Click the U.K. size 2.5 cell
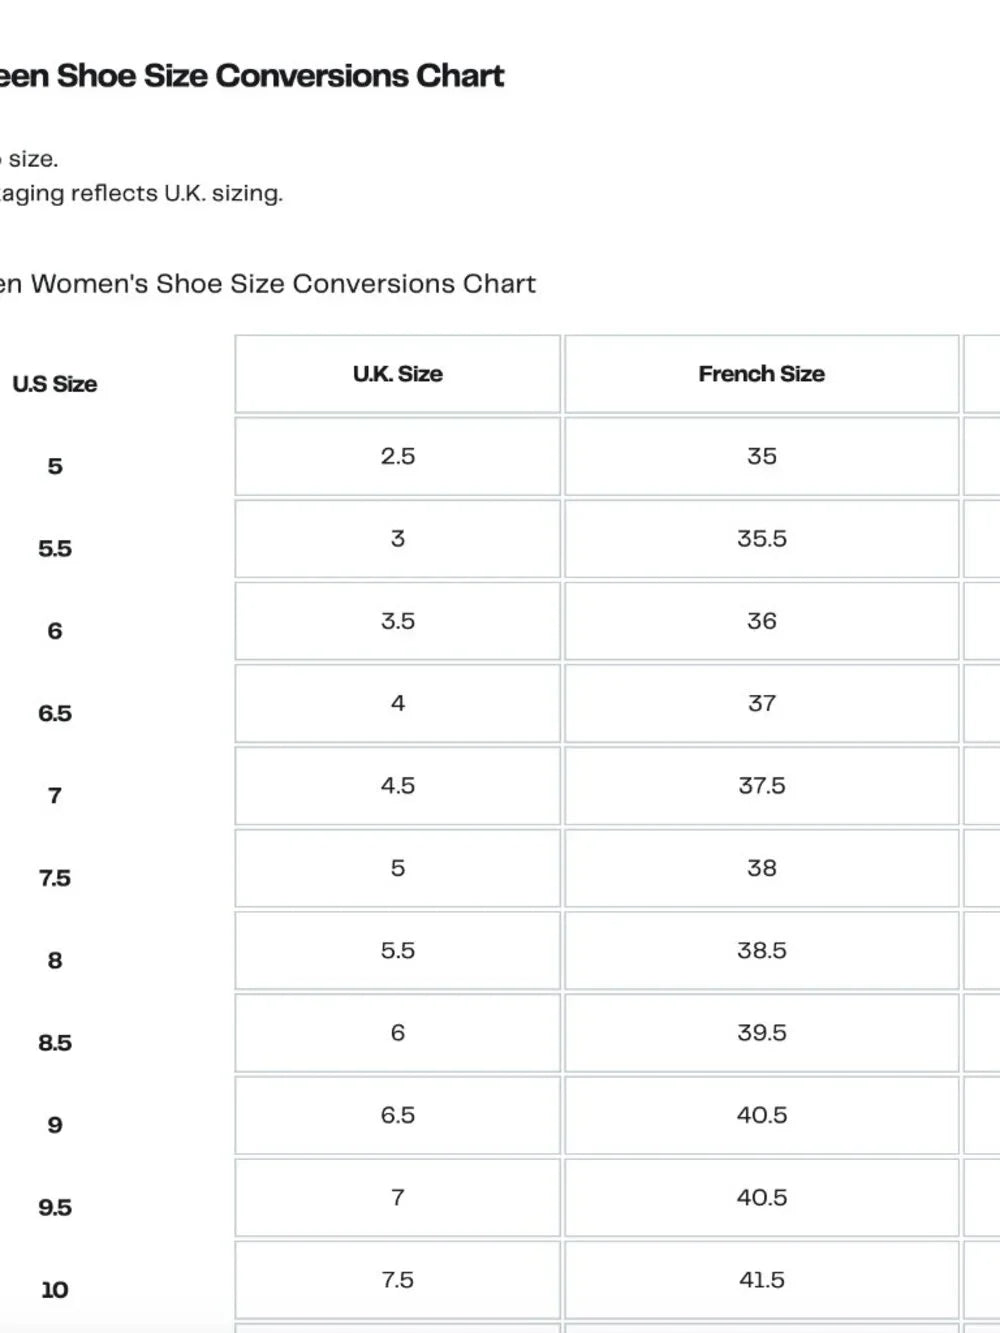This screenshot has width=1000, height=1333. [397, 456]
